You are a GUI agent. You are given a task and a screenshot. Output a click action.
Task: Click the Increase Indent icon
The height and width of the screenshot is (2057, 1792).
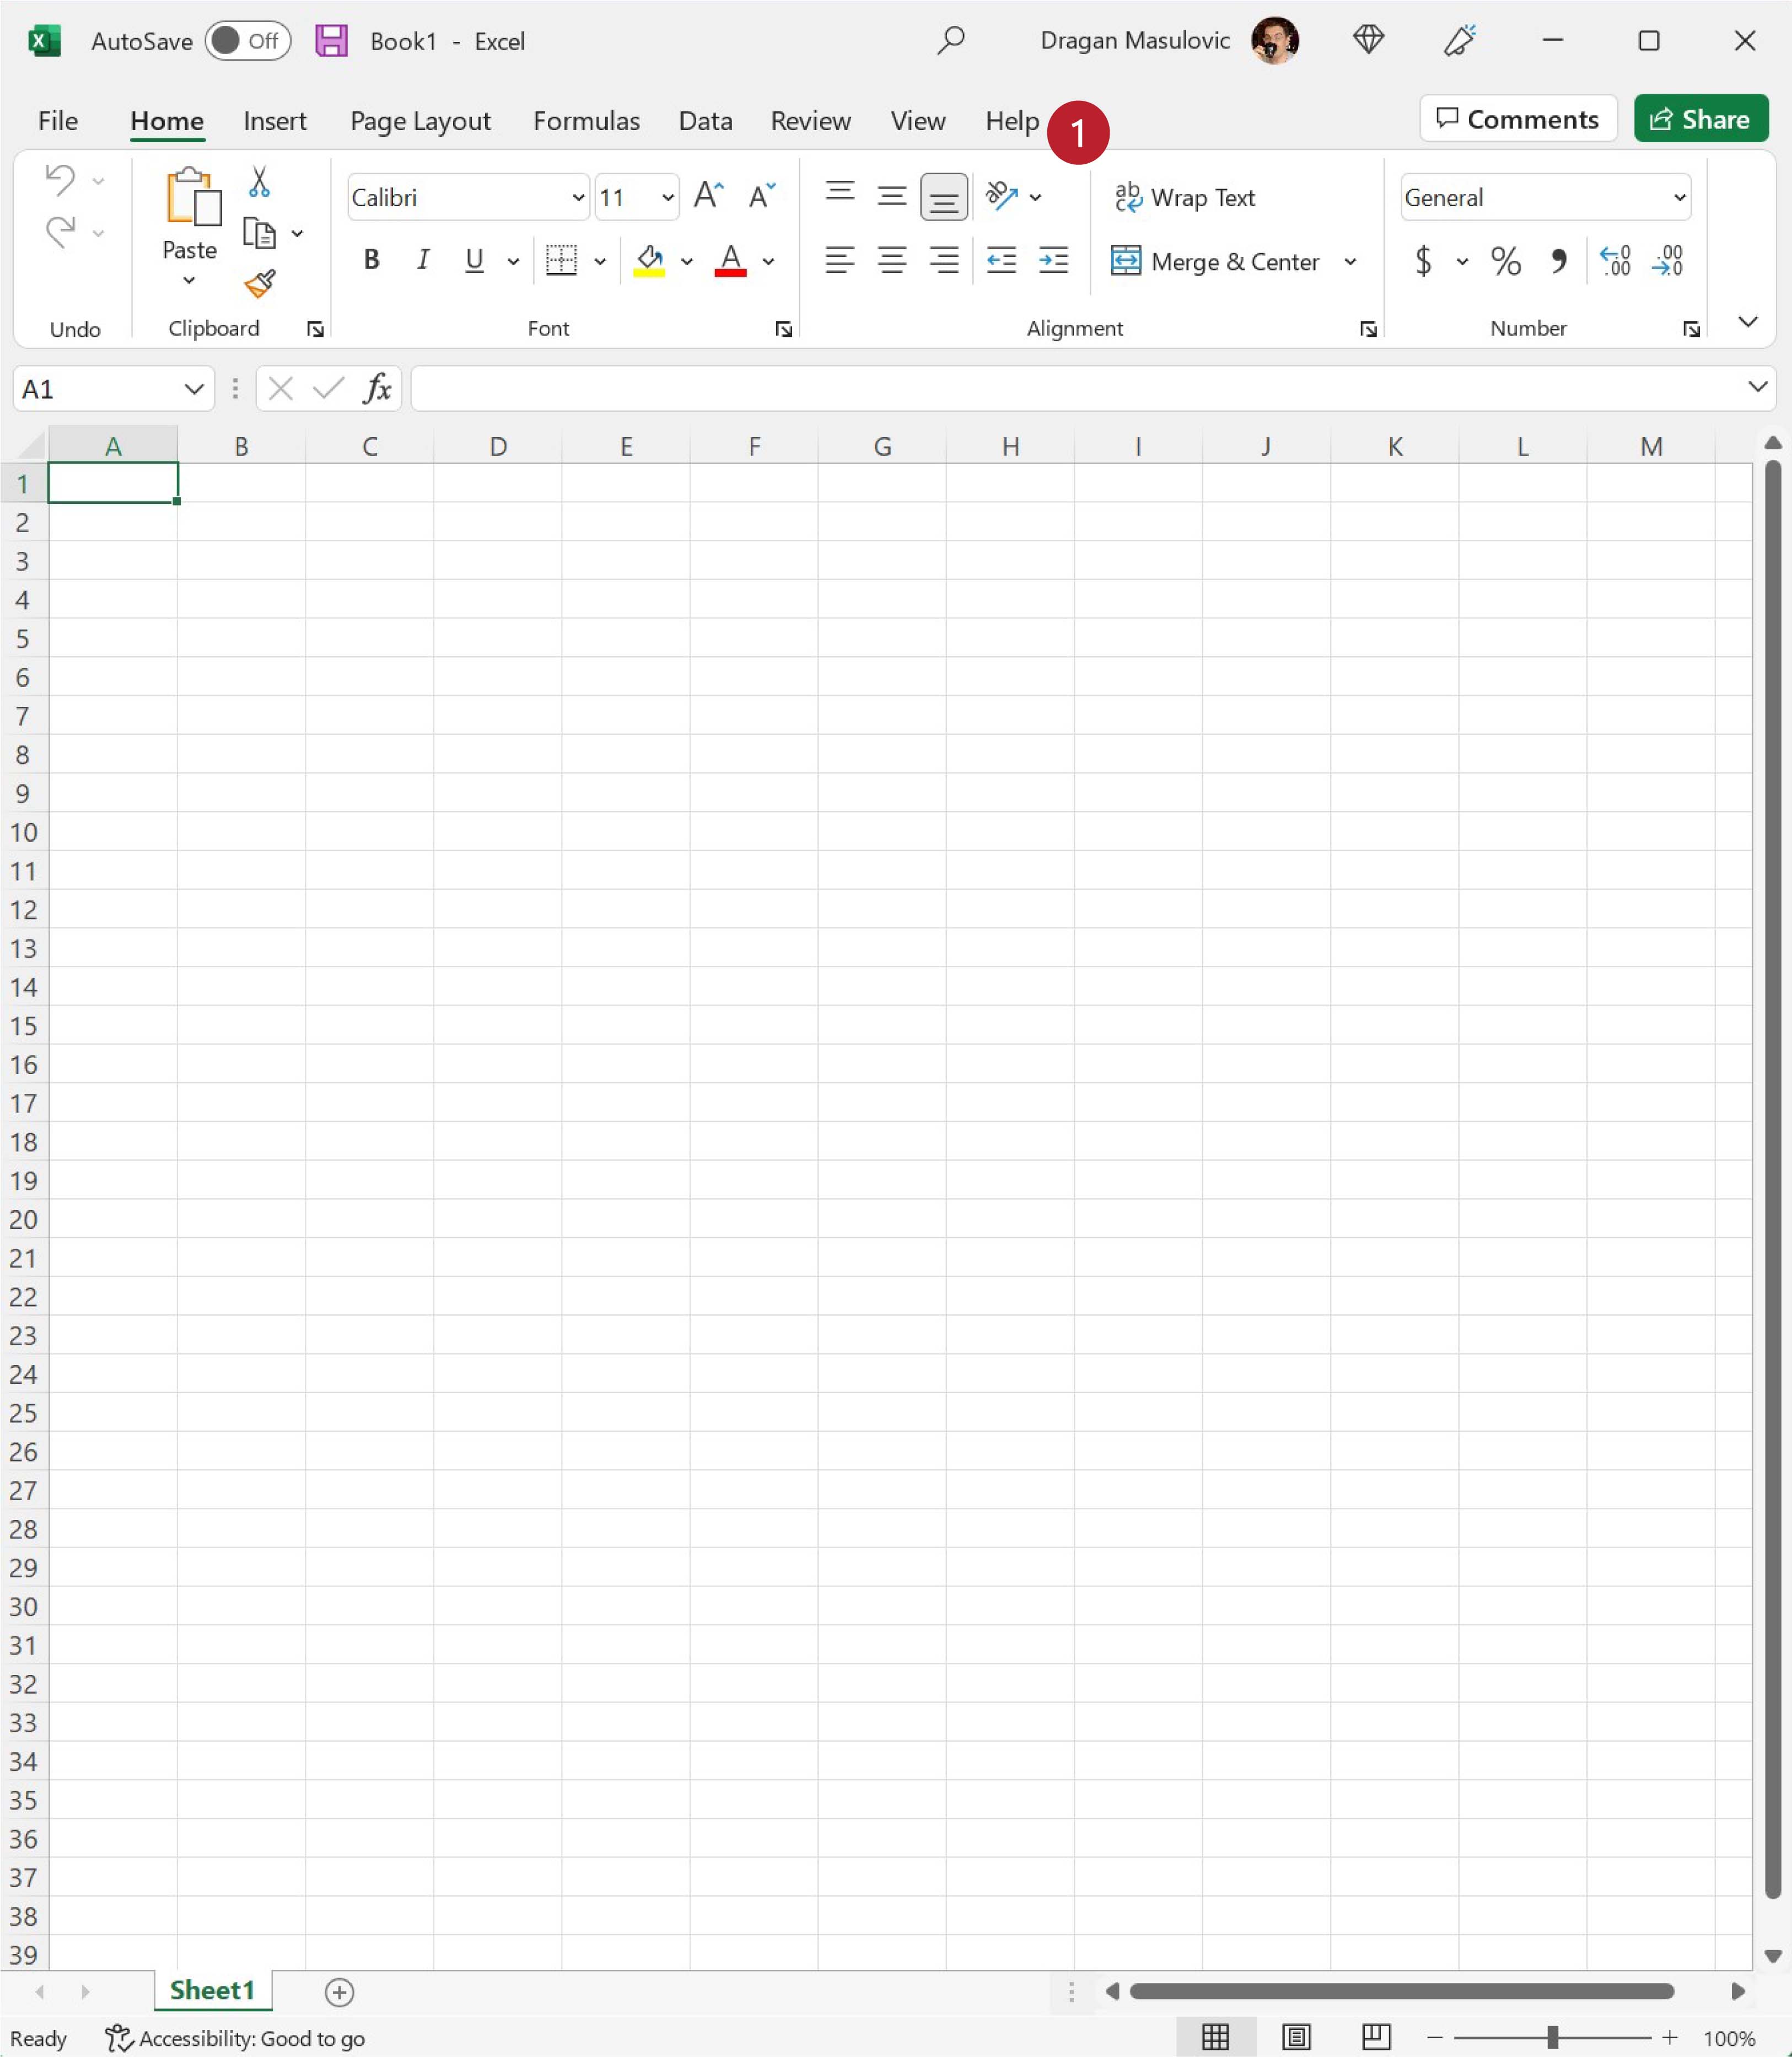pos(1053,261)
